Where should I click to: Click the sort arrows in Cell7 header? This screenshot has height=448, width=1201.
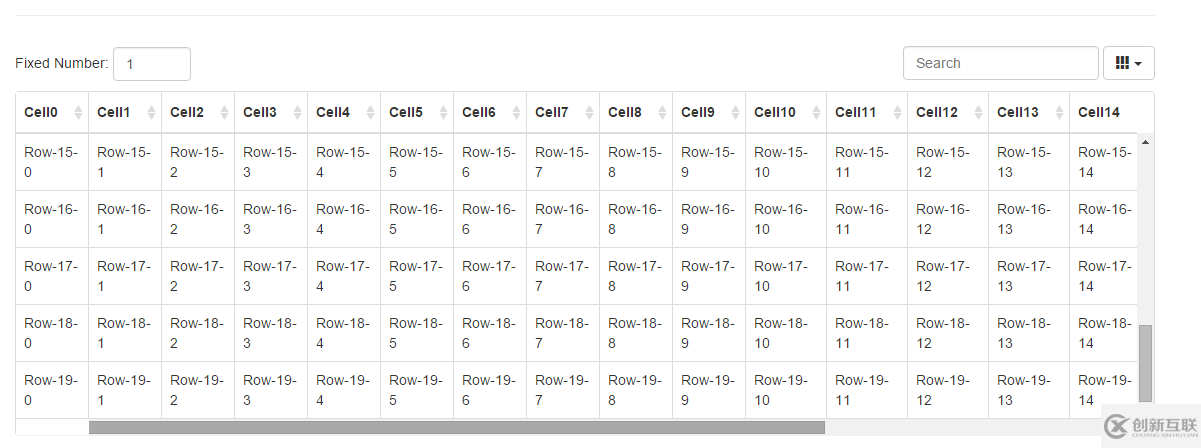click(x=590, y=113)
